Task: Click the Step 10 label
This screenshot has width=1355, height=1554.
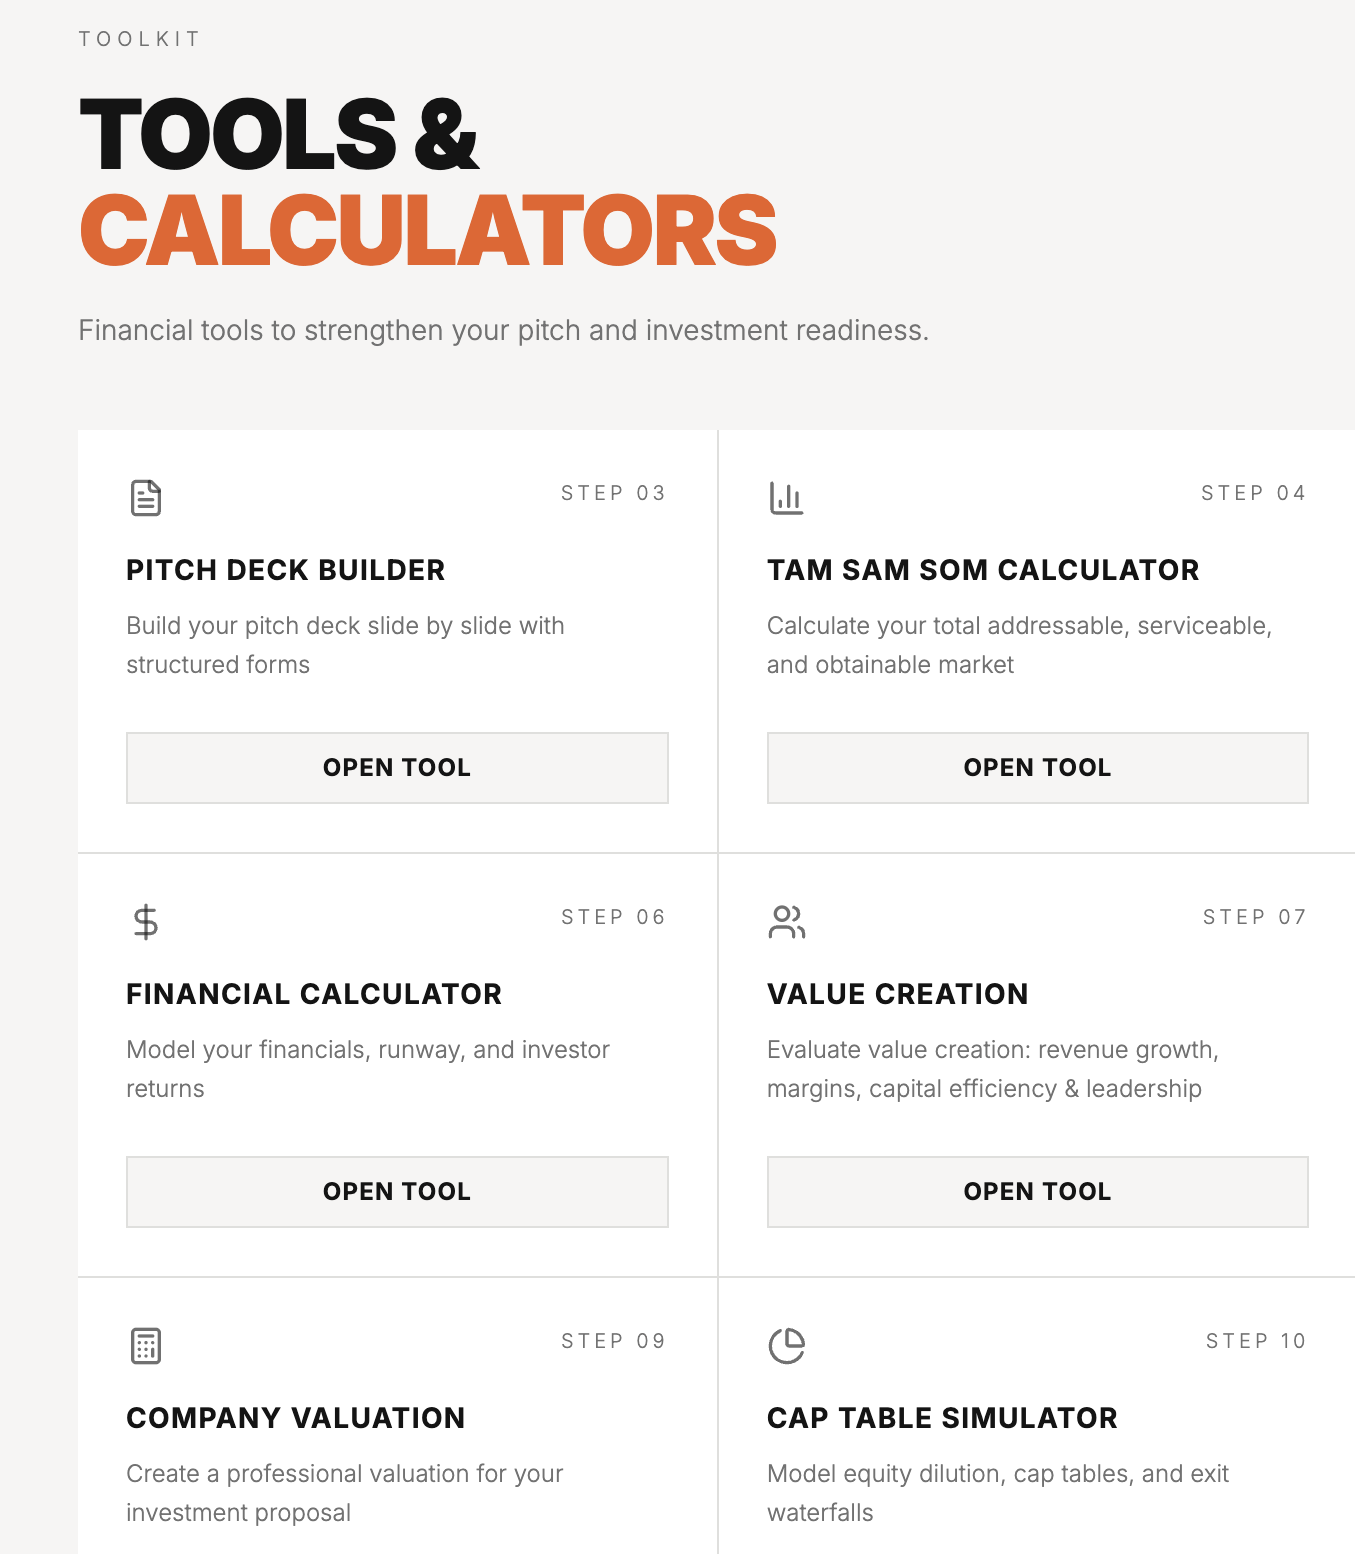Action: pyautogui.click(x=1255, y=1341)
